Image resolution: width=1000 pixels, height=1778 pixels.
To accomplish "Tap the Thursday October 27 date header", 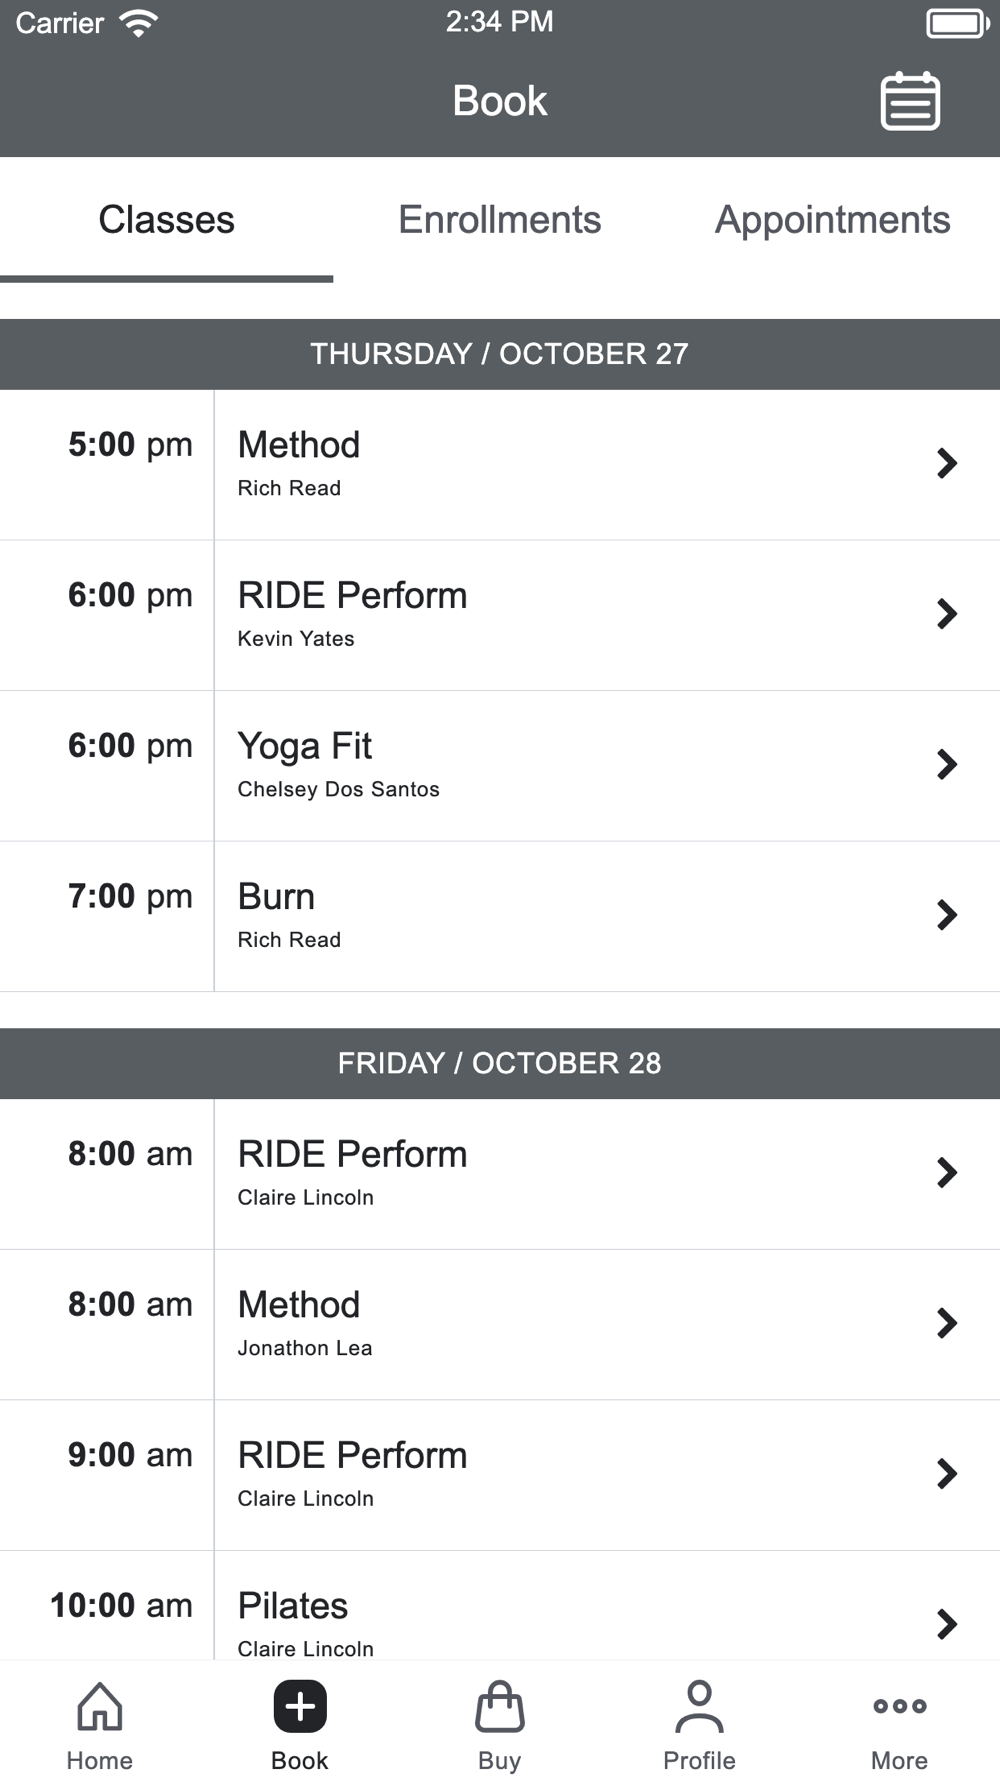I will [499, 354].
